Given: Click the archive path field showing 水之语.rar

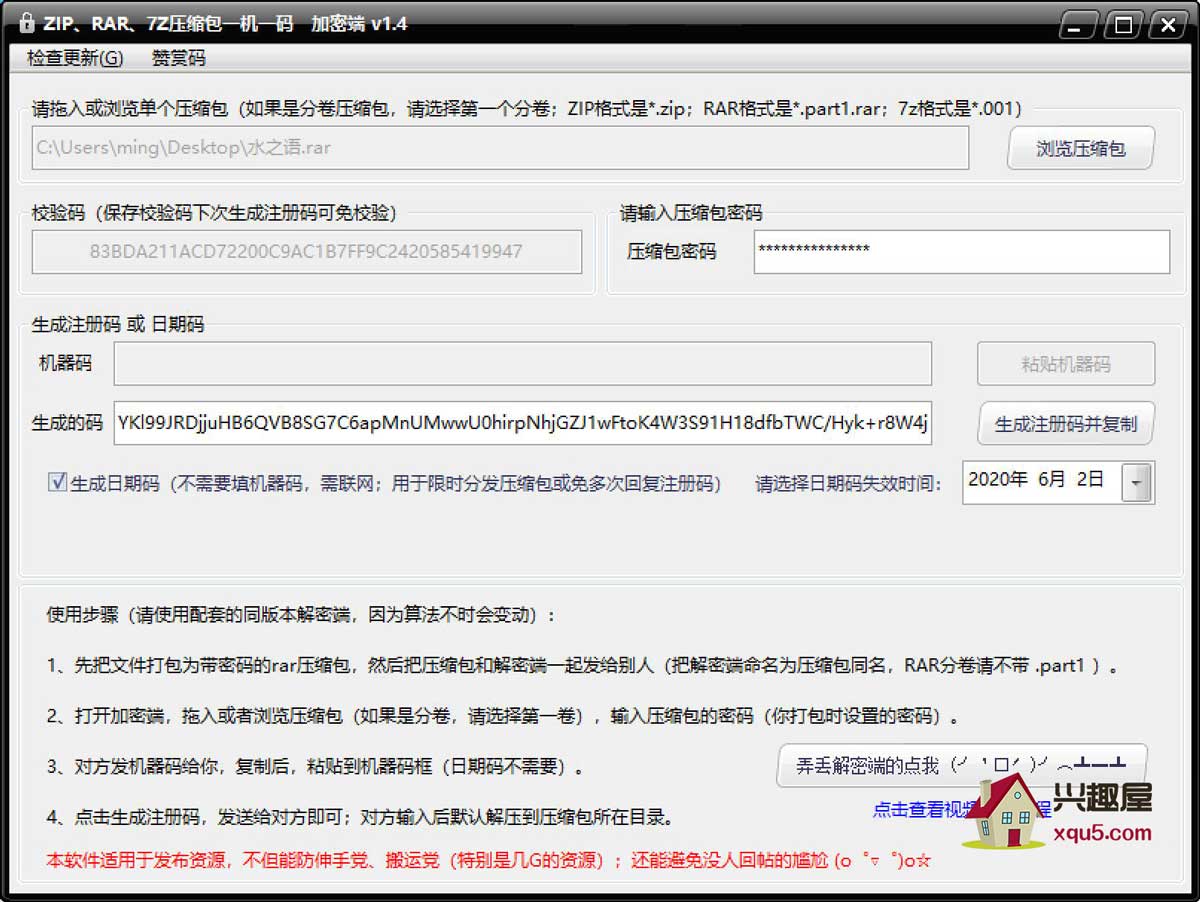Looking at the screenshot, I should click(x=500, y=148).
